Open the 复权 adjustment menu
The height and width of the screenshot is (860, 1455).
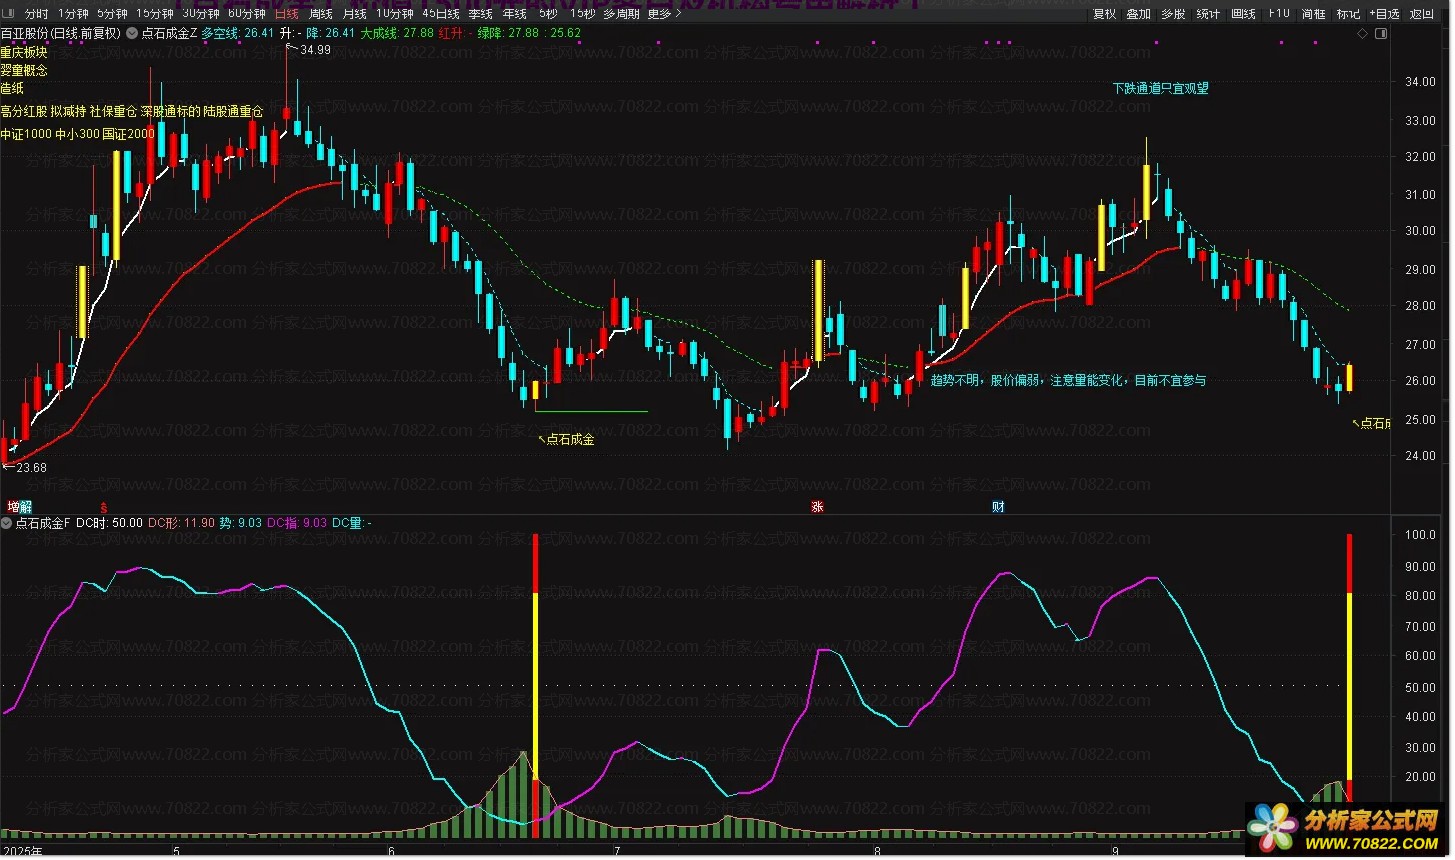1104,14
